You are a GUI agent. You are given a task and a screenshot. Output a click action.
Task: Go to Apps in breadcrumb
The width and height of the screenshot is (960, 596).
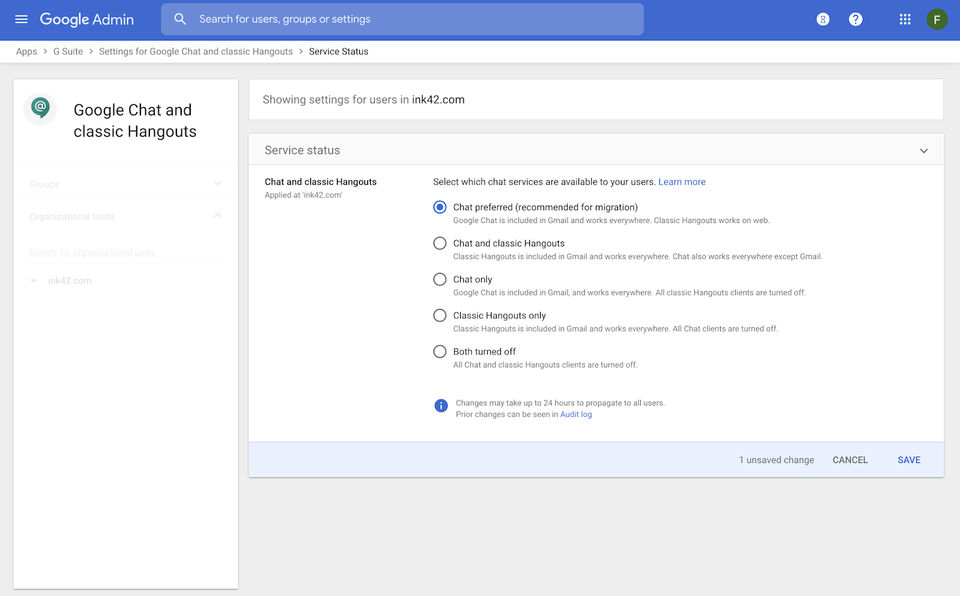pos(26,51)
